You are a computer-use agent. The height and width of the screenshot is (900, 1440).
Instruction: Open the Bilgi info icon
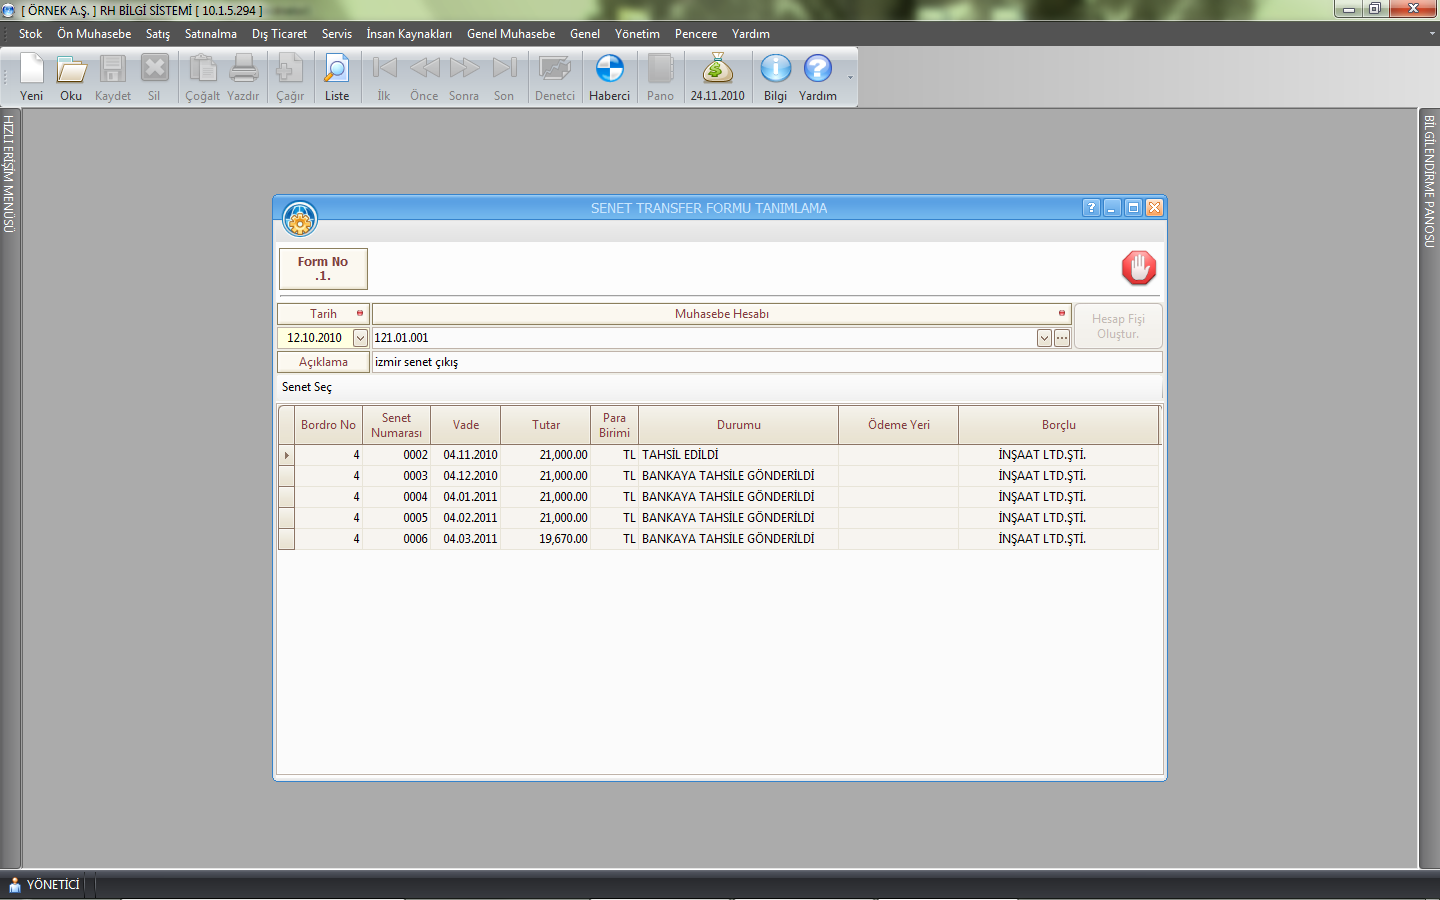[x=775, y=71]
